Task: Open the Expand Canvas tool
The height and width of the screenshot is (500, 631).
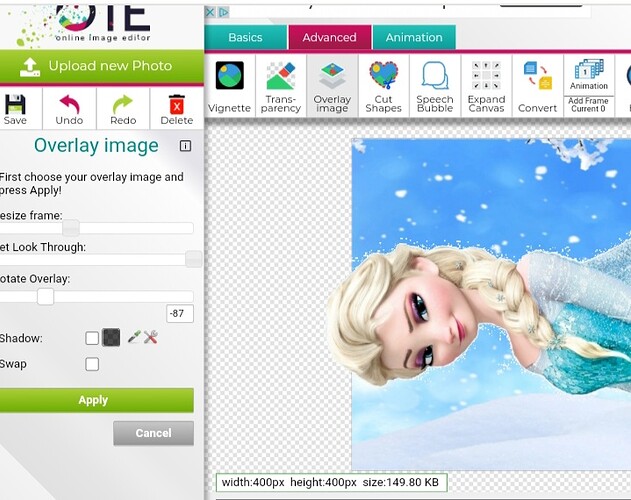Action: (486, 78)
